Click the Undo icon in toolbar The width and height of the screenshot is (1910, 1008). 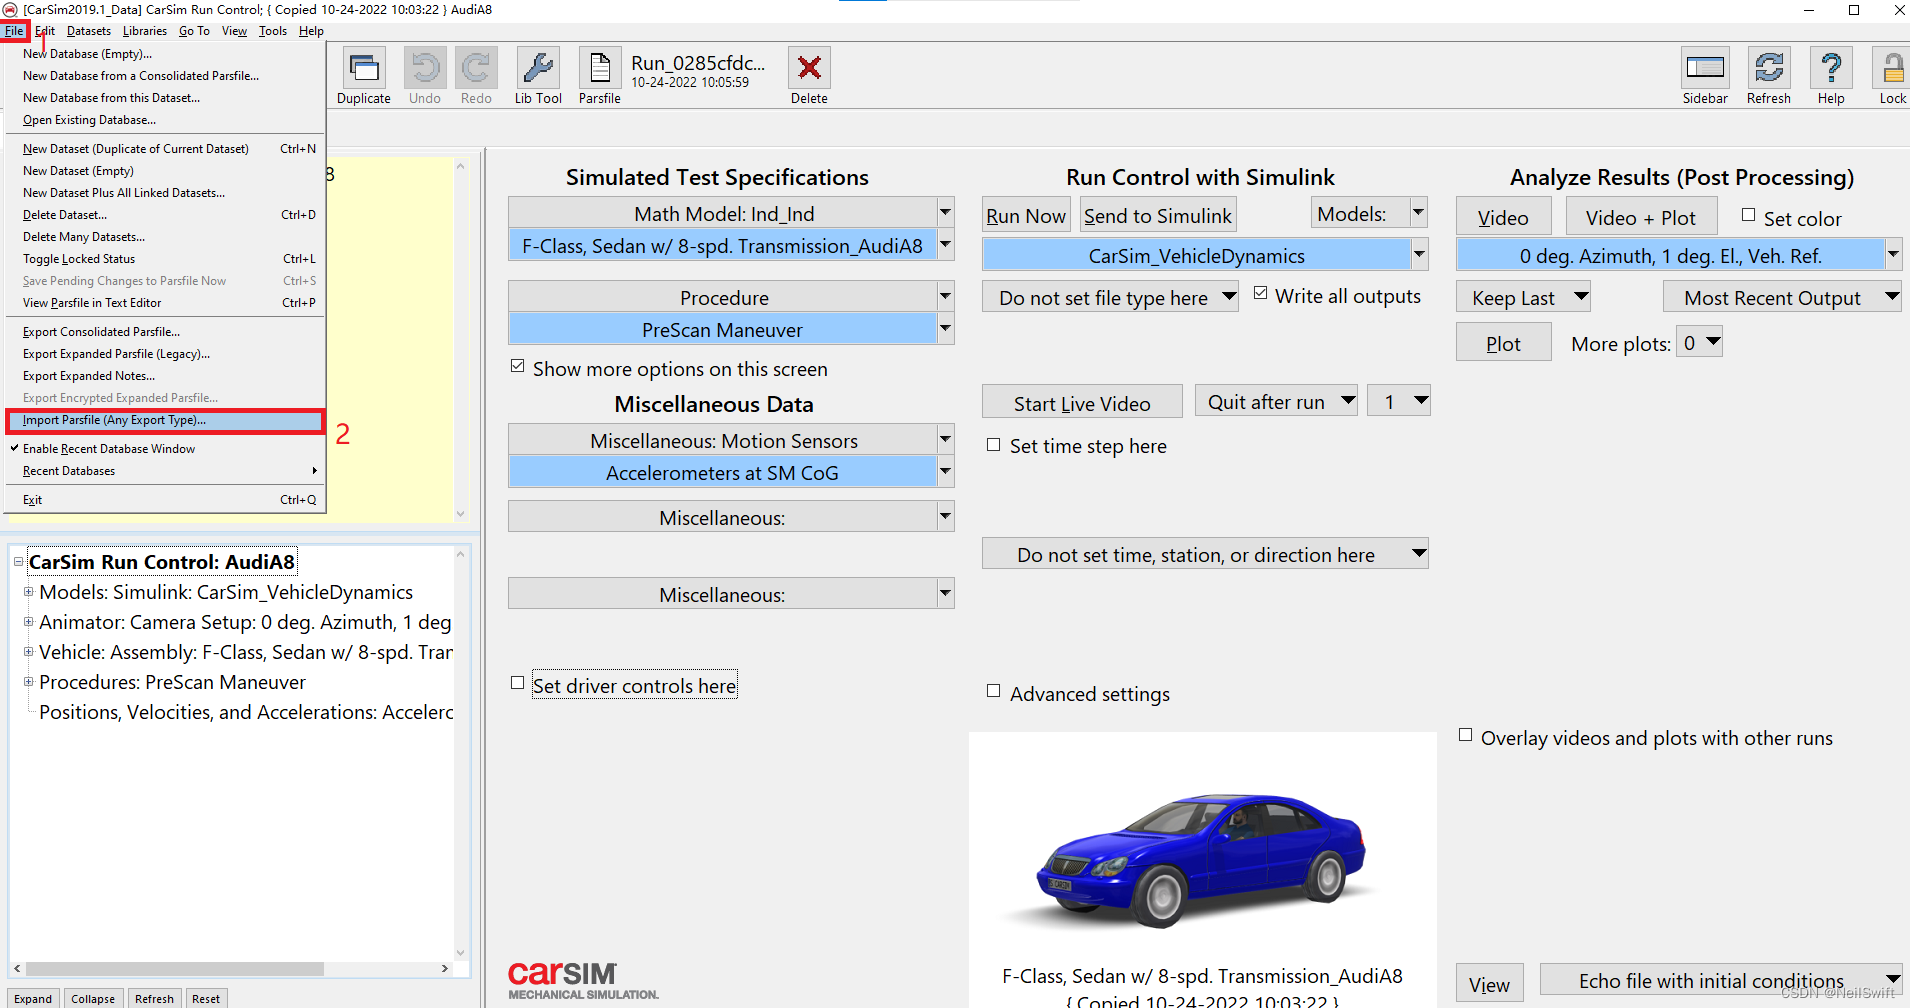pyautogui.click(x=425, y=68)
